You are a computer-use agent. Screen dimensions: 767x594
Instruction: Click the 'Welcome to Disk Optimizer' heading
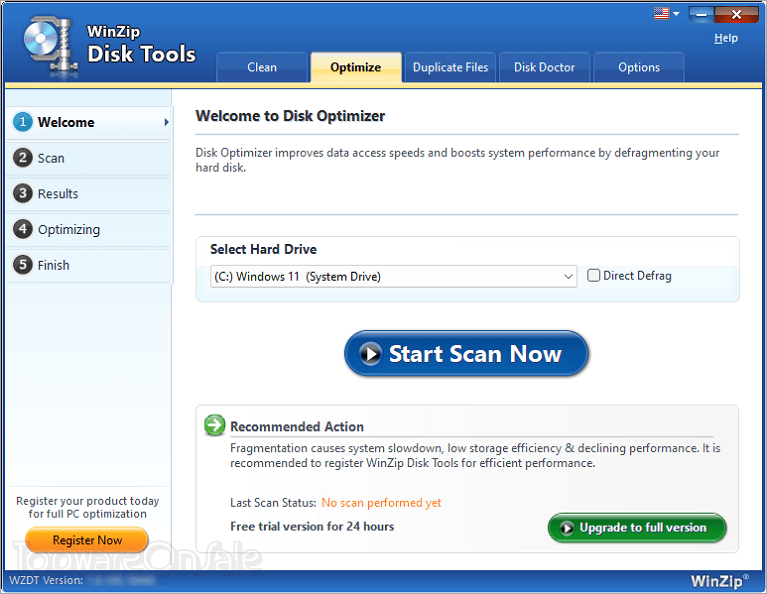[290, 116]
